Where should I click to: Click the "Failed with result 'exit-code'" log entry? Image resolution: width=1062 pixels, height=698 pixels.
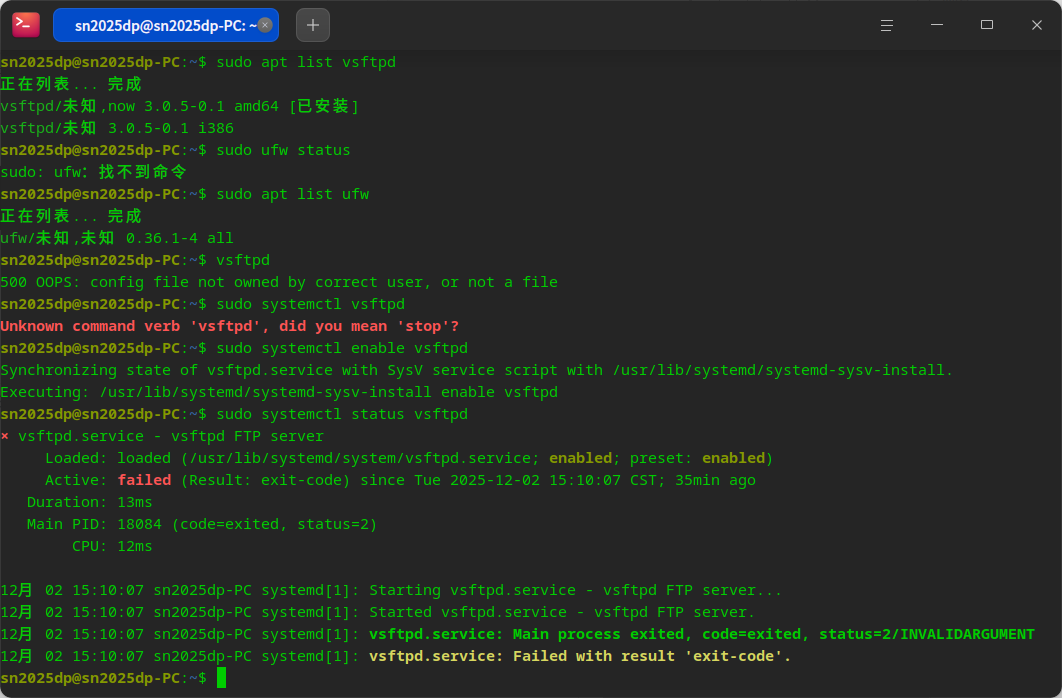(396, 656)
